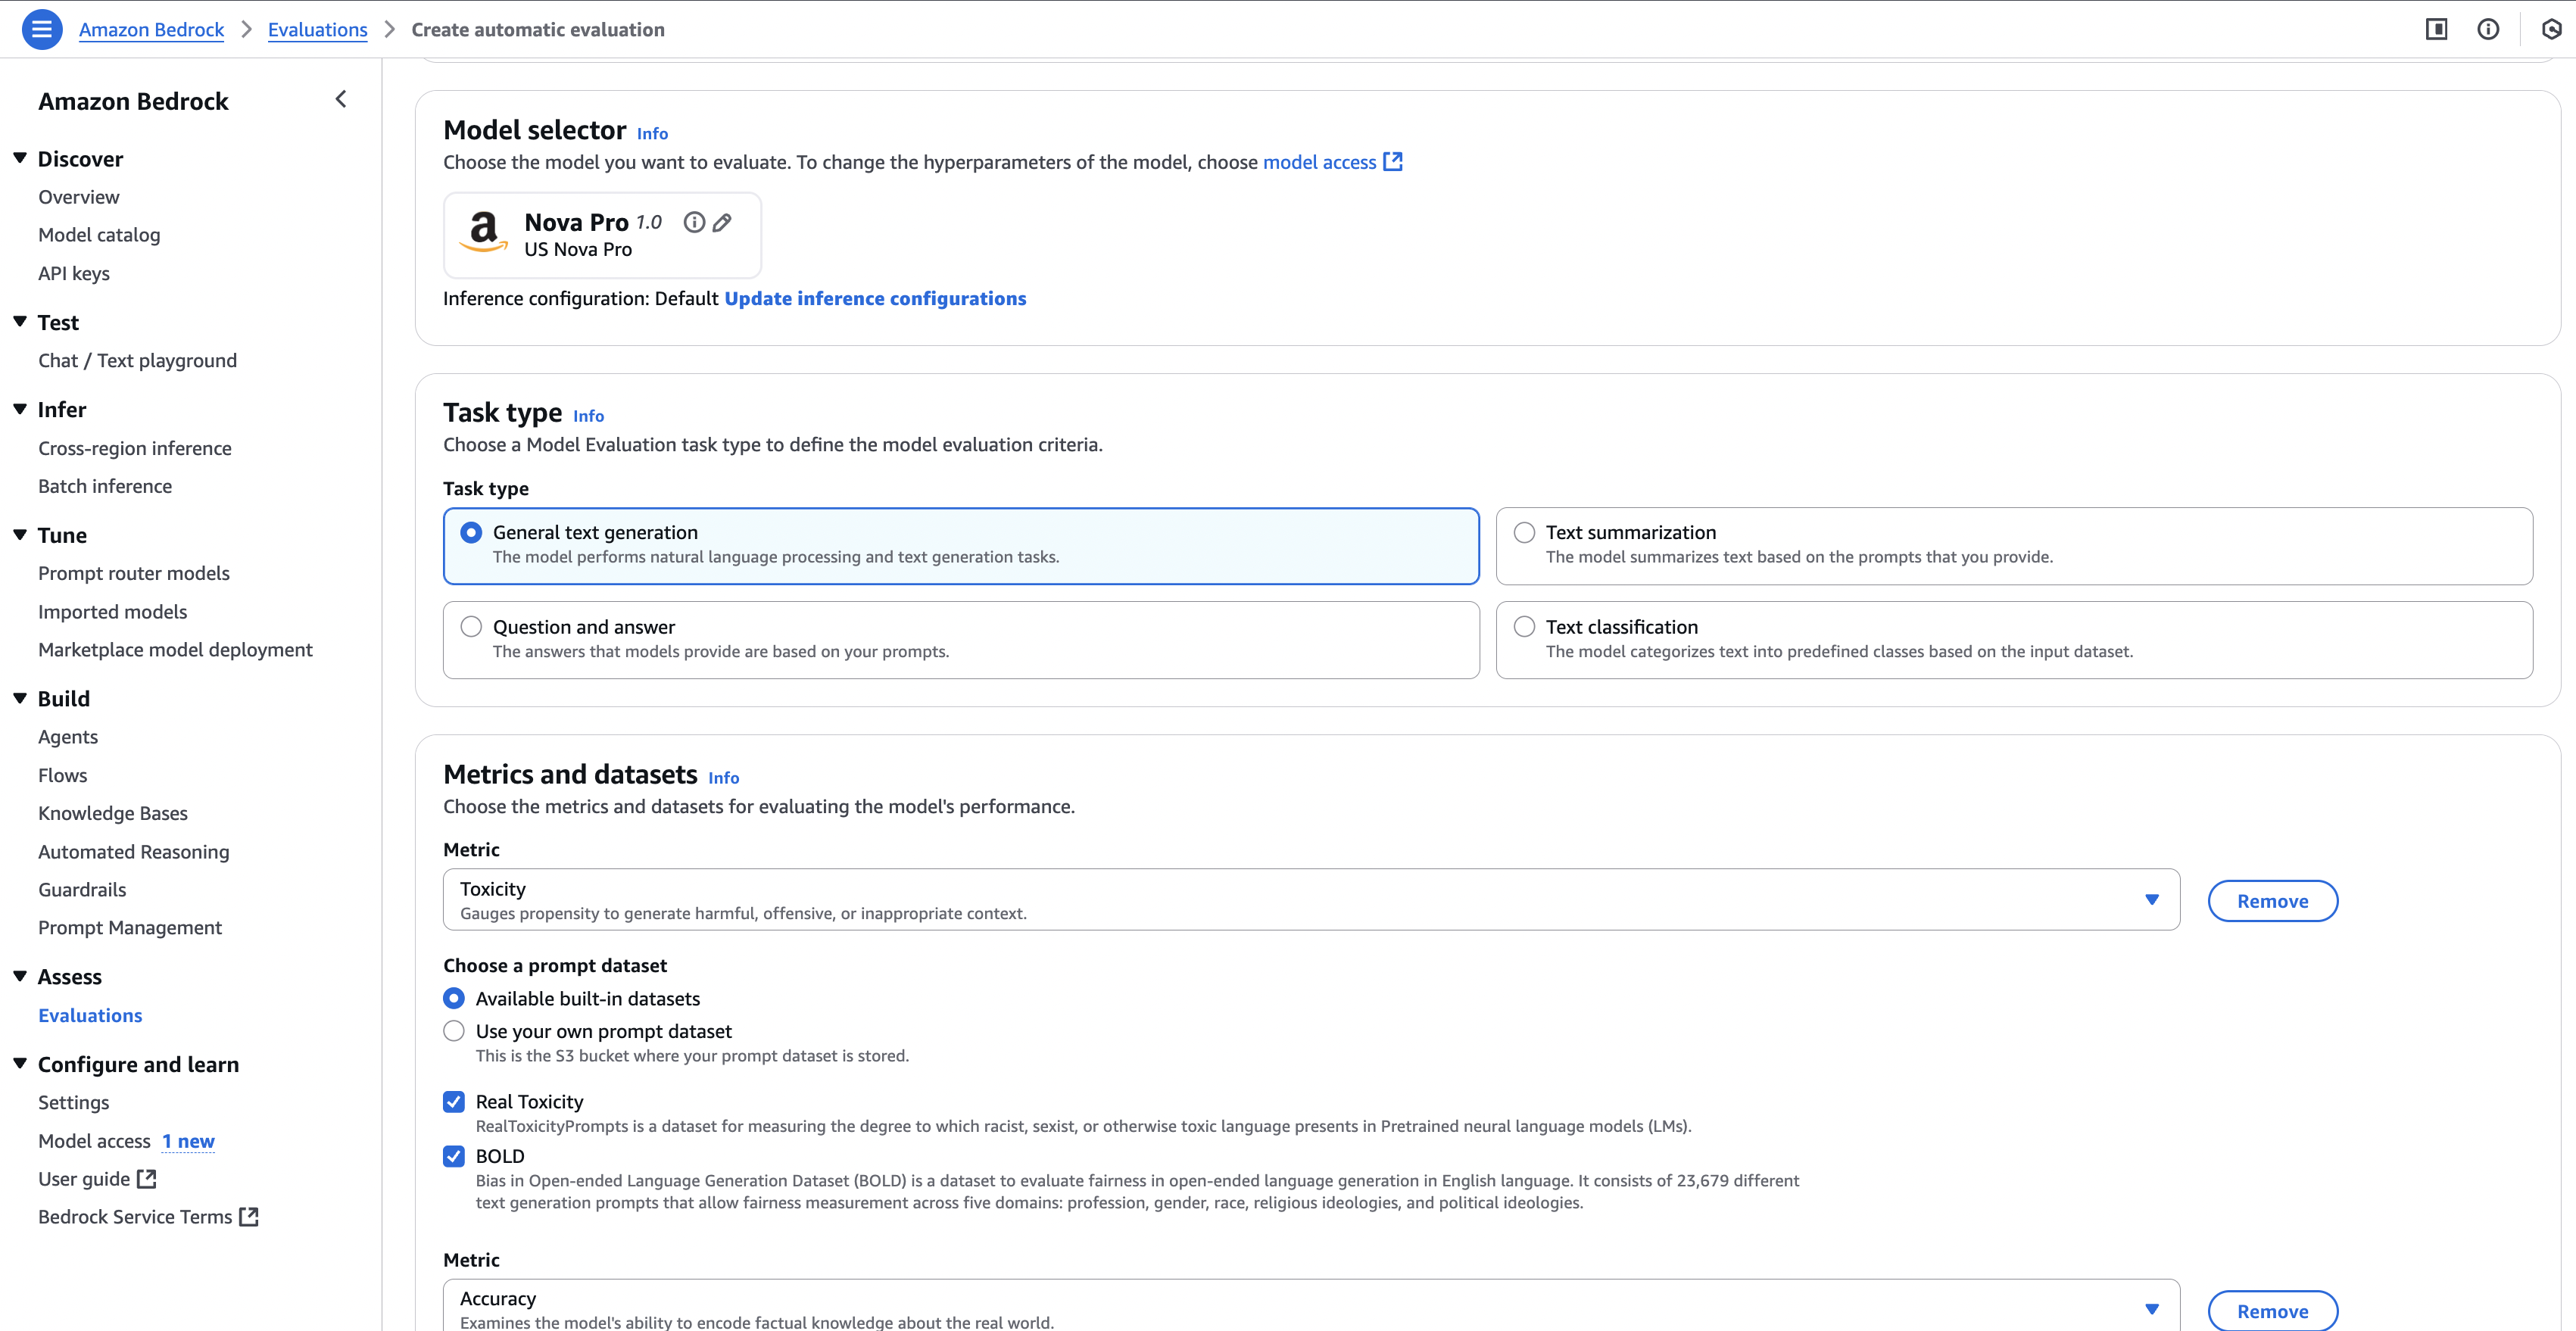The image size is (2576, 1331).
Task: Open the Accuracy metric dropdown
Action: point(1311,1306)
